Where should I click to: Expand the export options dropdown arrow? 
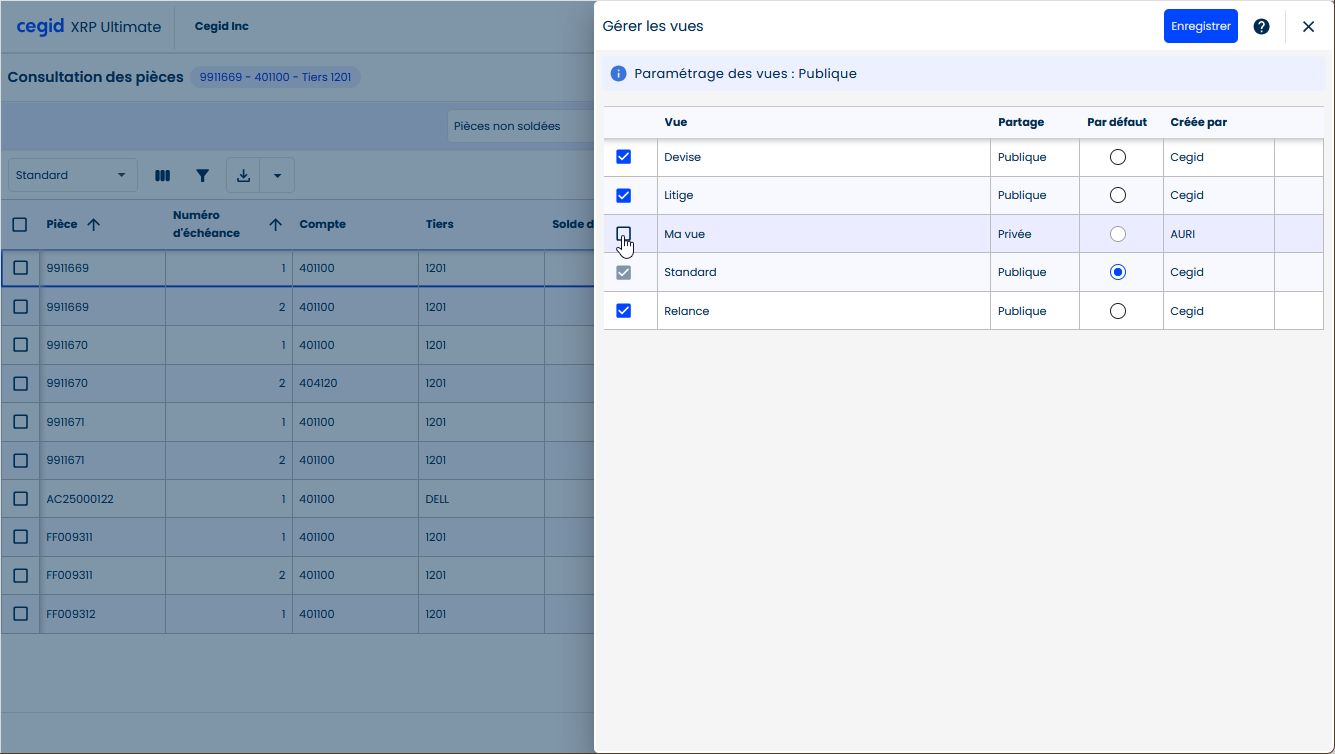(x=277, y=176)
